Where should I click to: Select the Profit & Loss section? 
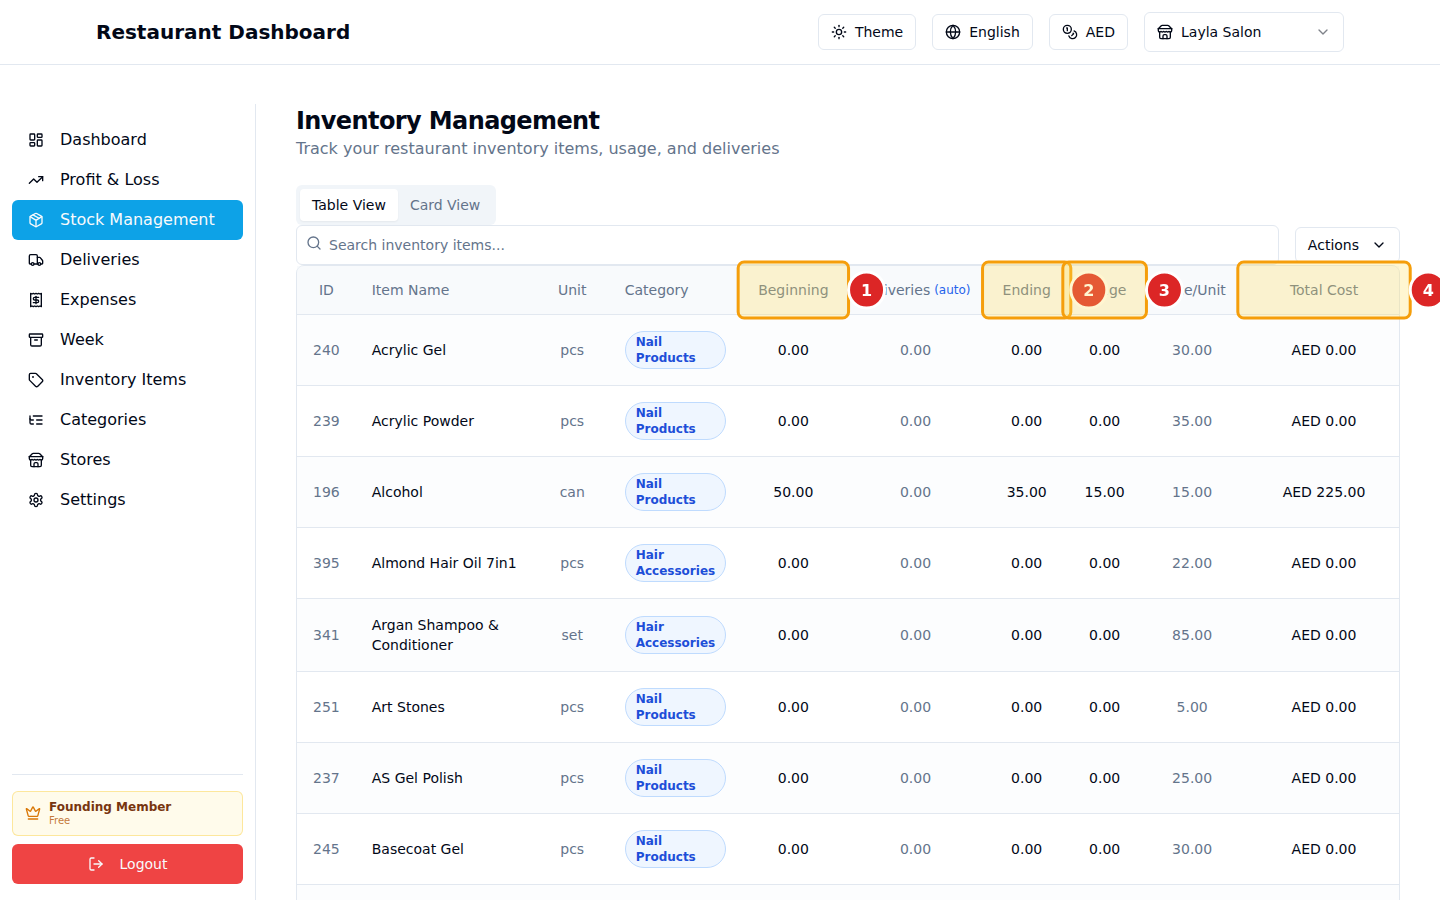[x=110, y=179]
